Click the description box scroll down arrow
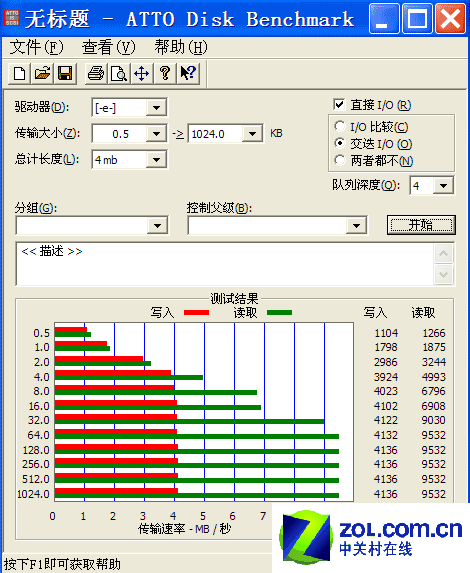This screenshot has height=573, width=470. click(444, 274)
